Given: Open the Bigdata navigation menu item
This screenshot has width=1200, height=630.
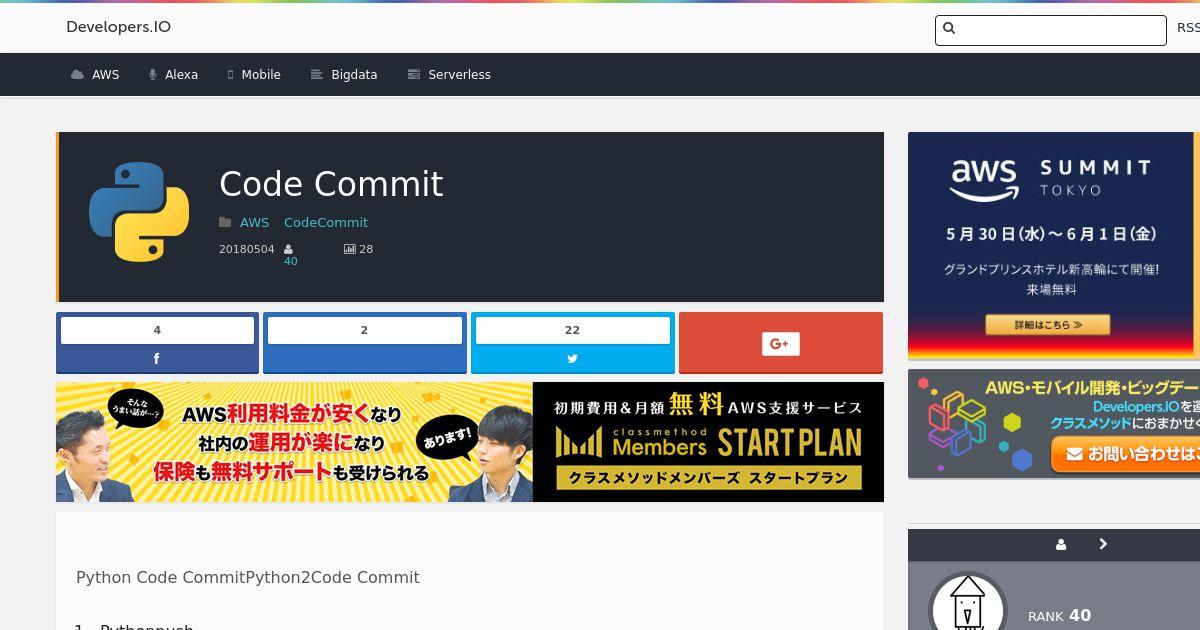Looking at the screenshot, I should (x=344, y=75).
